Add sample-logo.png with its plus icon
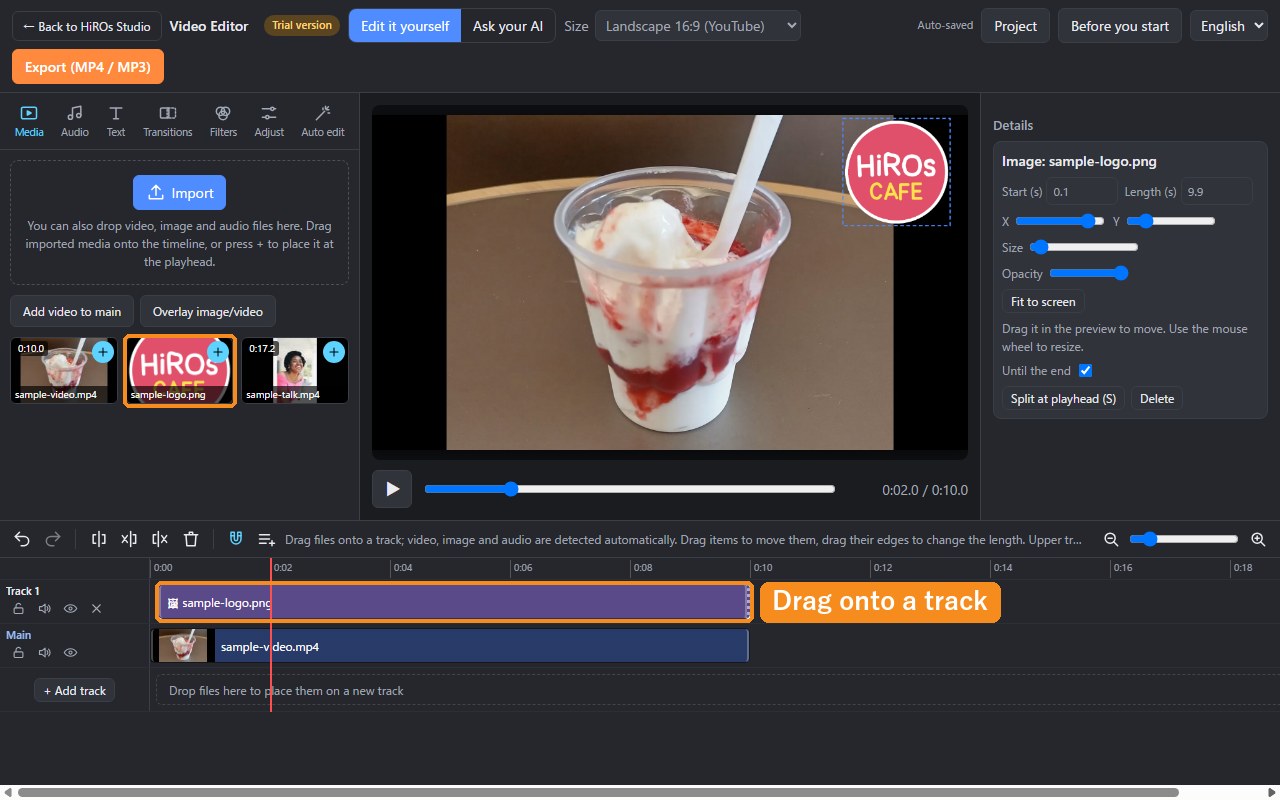This screenshot has height=800, width=1280. coord(218,352)
